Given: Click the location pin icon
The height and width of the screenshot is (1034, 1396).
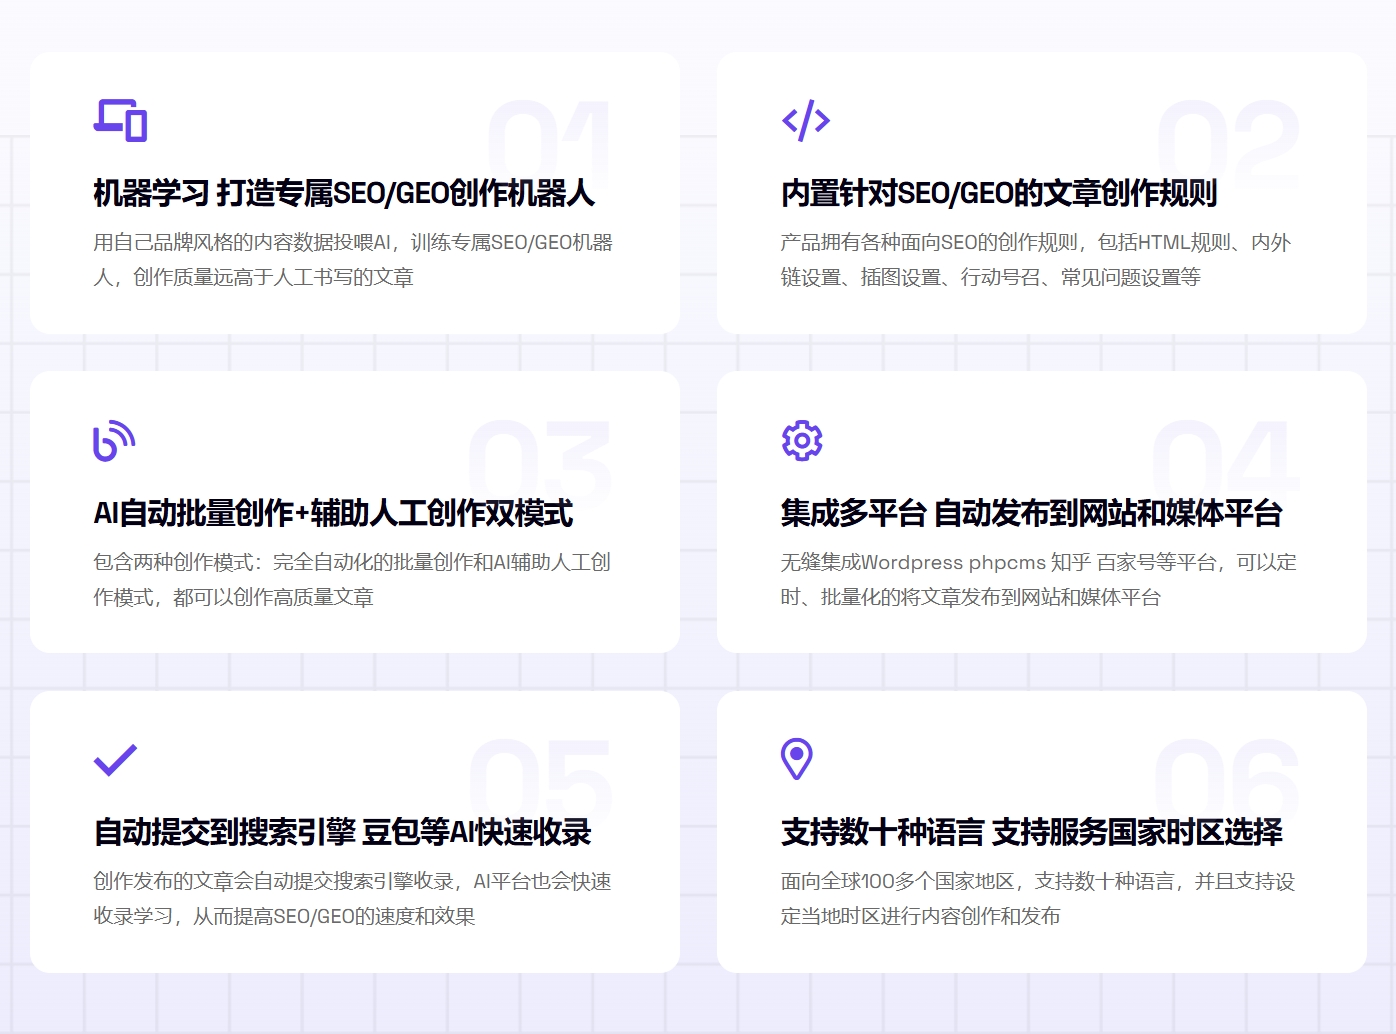Looking at the screenshot, I should 797,759.
